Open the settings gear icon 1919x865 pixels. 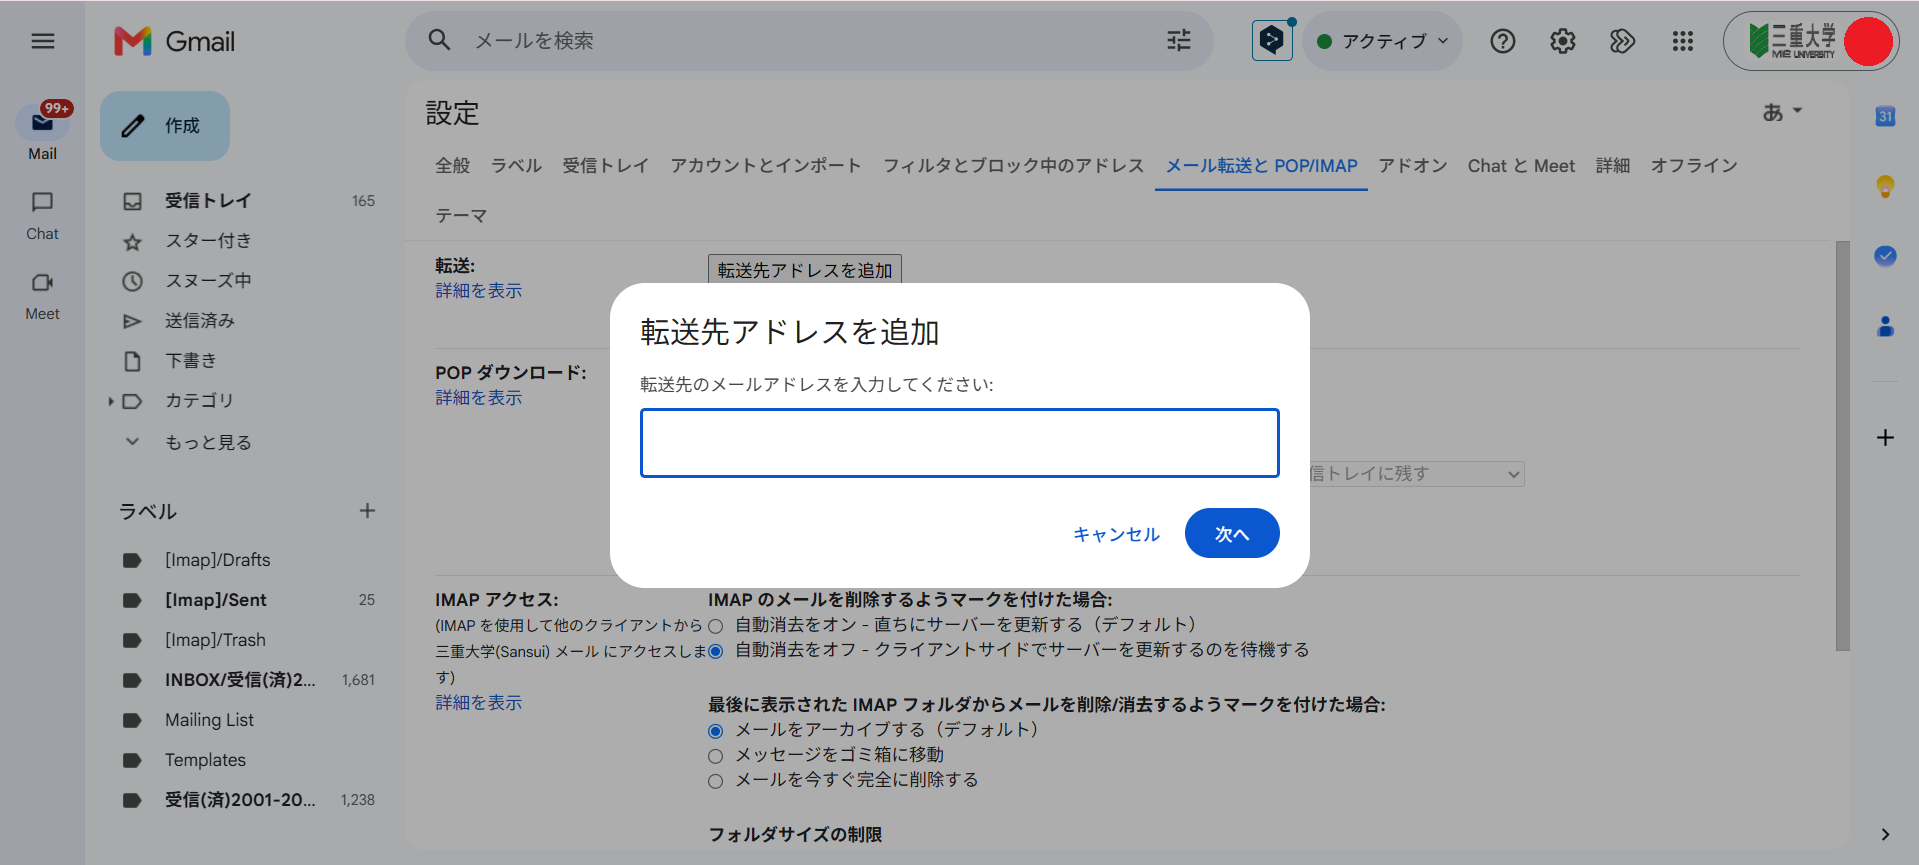point(1563,41)
